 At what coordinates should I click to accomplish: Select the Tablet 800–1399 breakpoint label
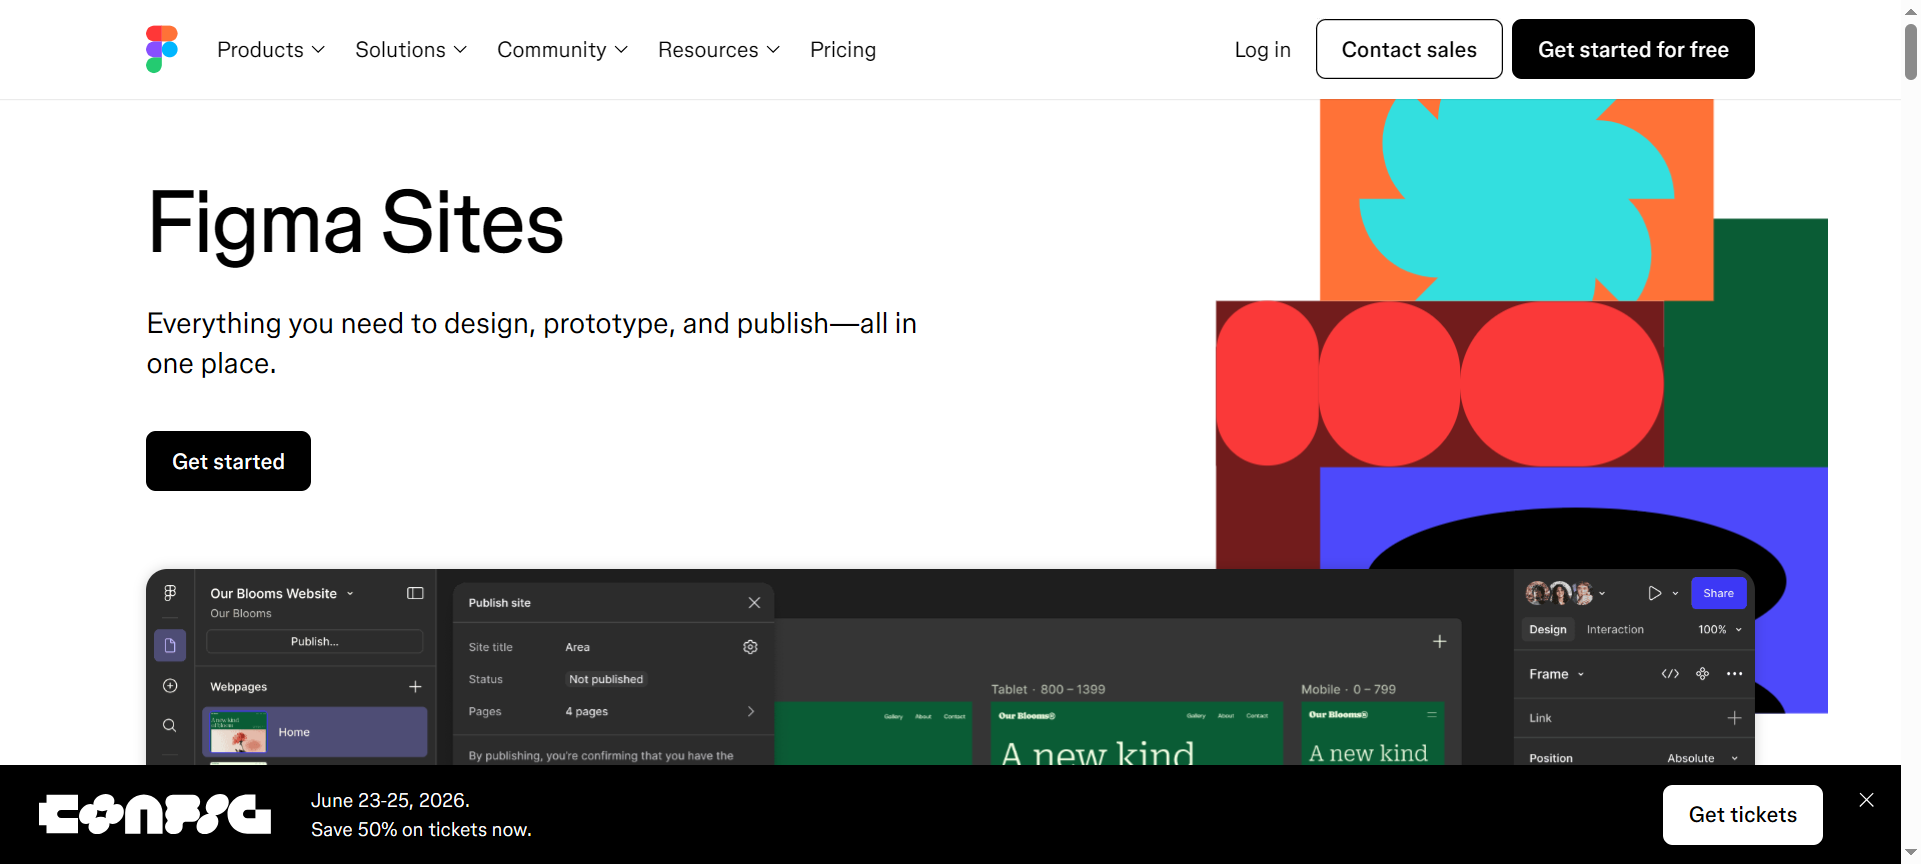pos(1048,689)
